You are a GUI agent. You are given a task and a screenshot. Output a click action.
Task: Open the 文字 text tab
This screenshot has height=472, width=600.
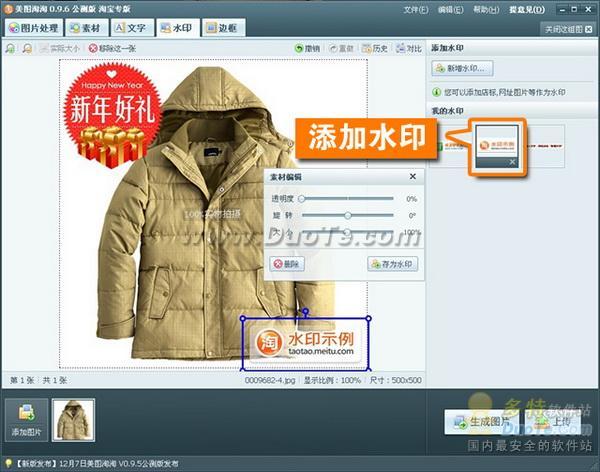point(132,28)
